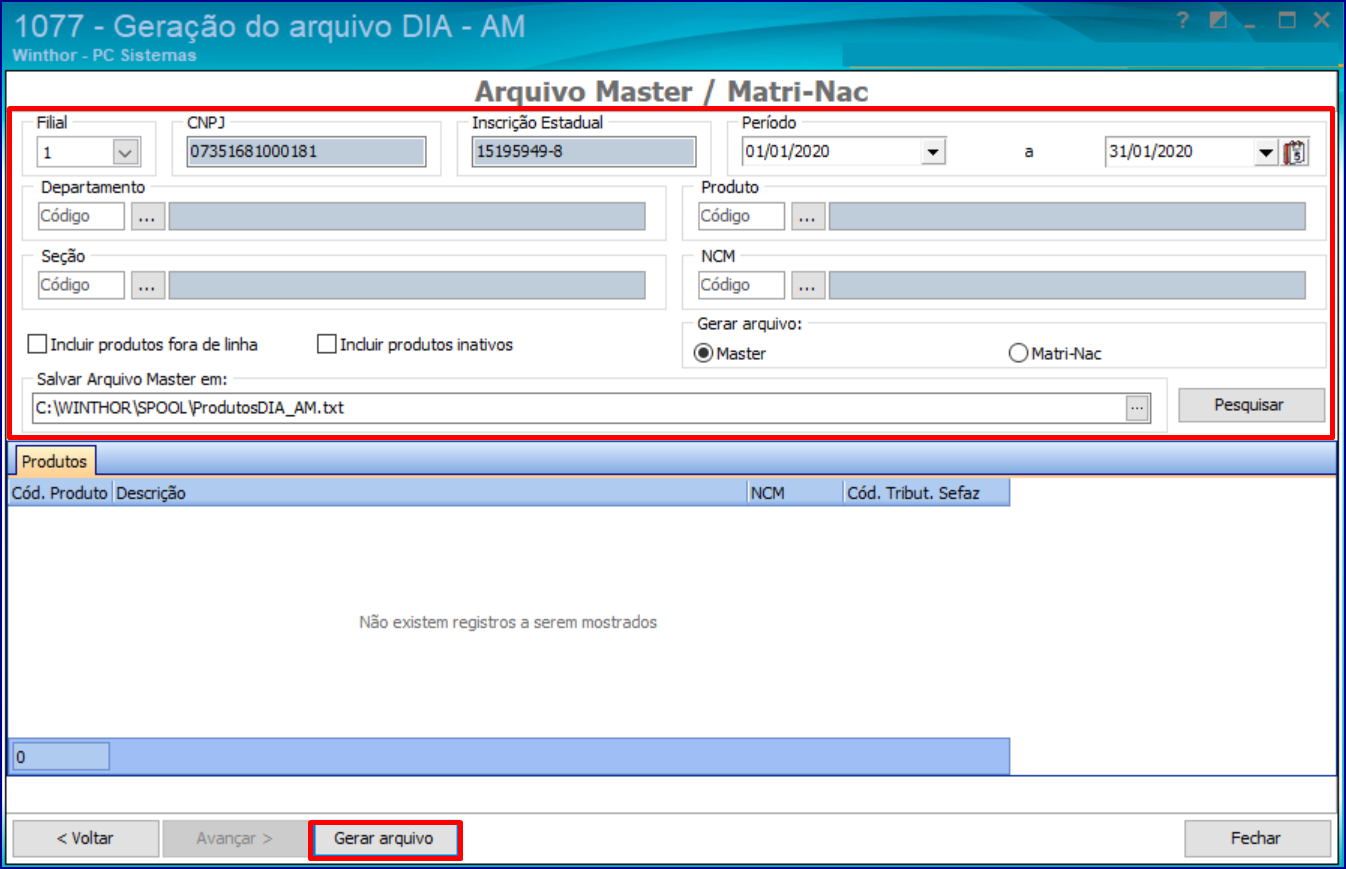Open Produto lookup ellipsis button
1346x869 pixels.
(808, 216)
